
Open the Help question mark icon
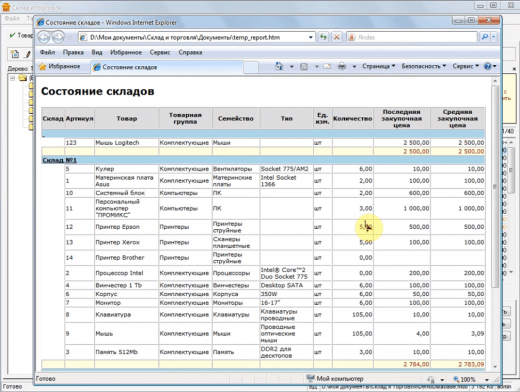pyautogui.click(x=487, y=66)
